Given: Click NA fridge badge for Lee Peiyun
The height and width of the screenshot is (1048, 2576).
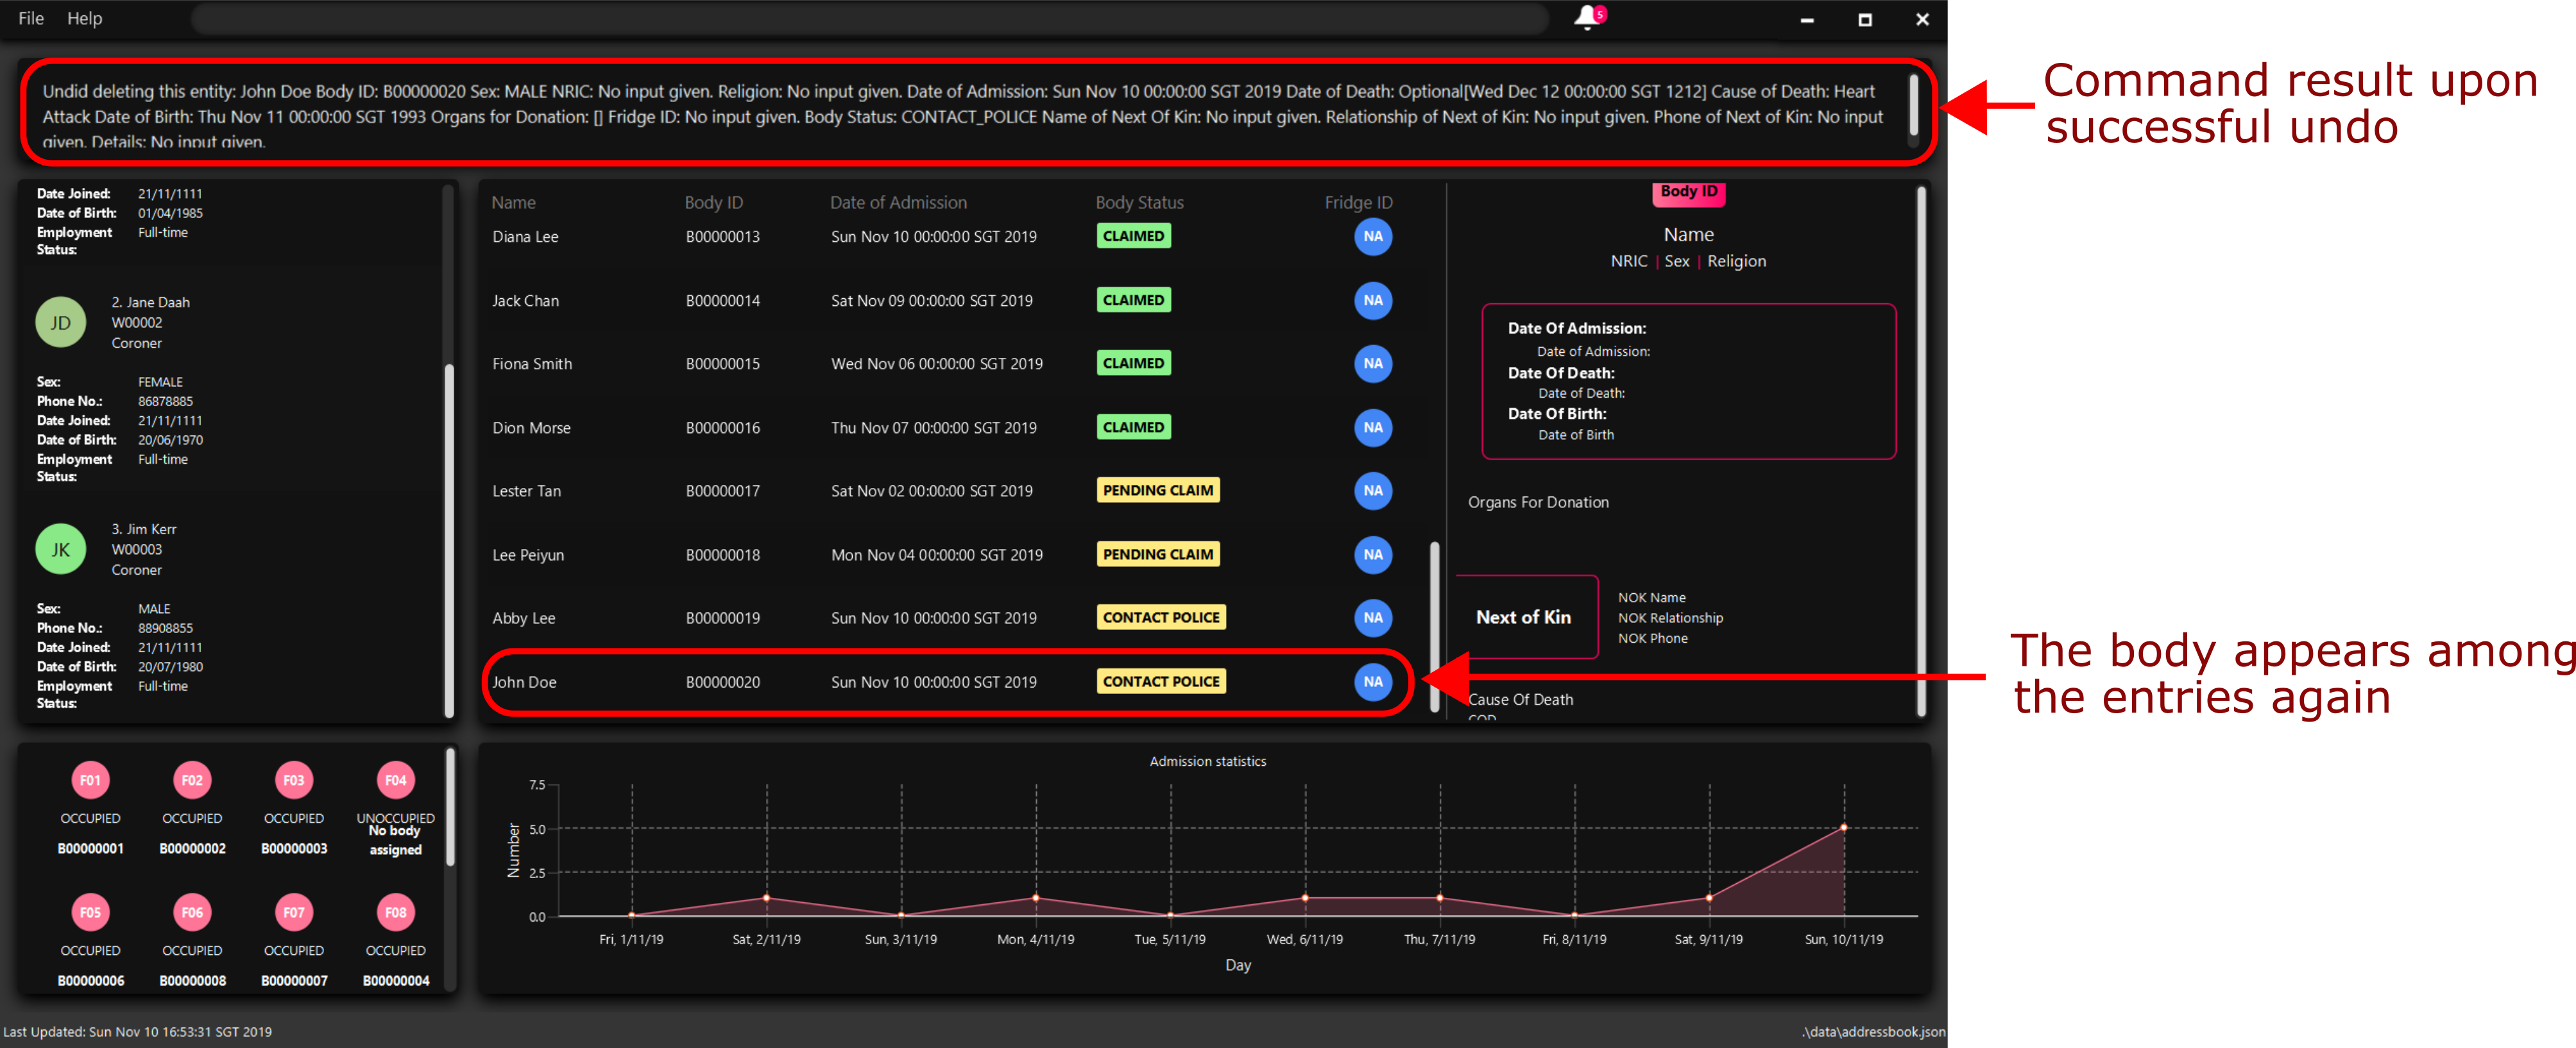Looking at the screenshot, I should point(1373,555).
